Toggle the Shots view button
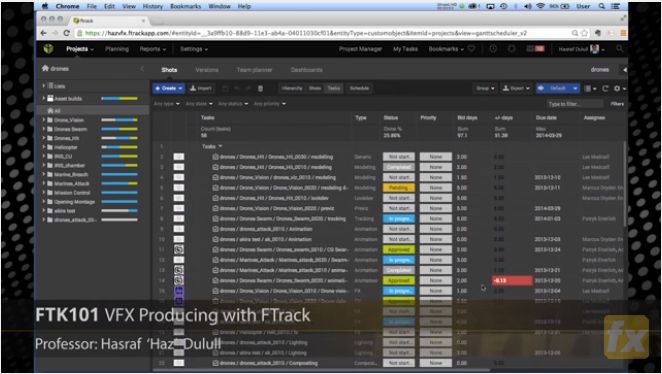The height and width of the screenshot is (374, 662). coord(315,88)
